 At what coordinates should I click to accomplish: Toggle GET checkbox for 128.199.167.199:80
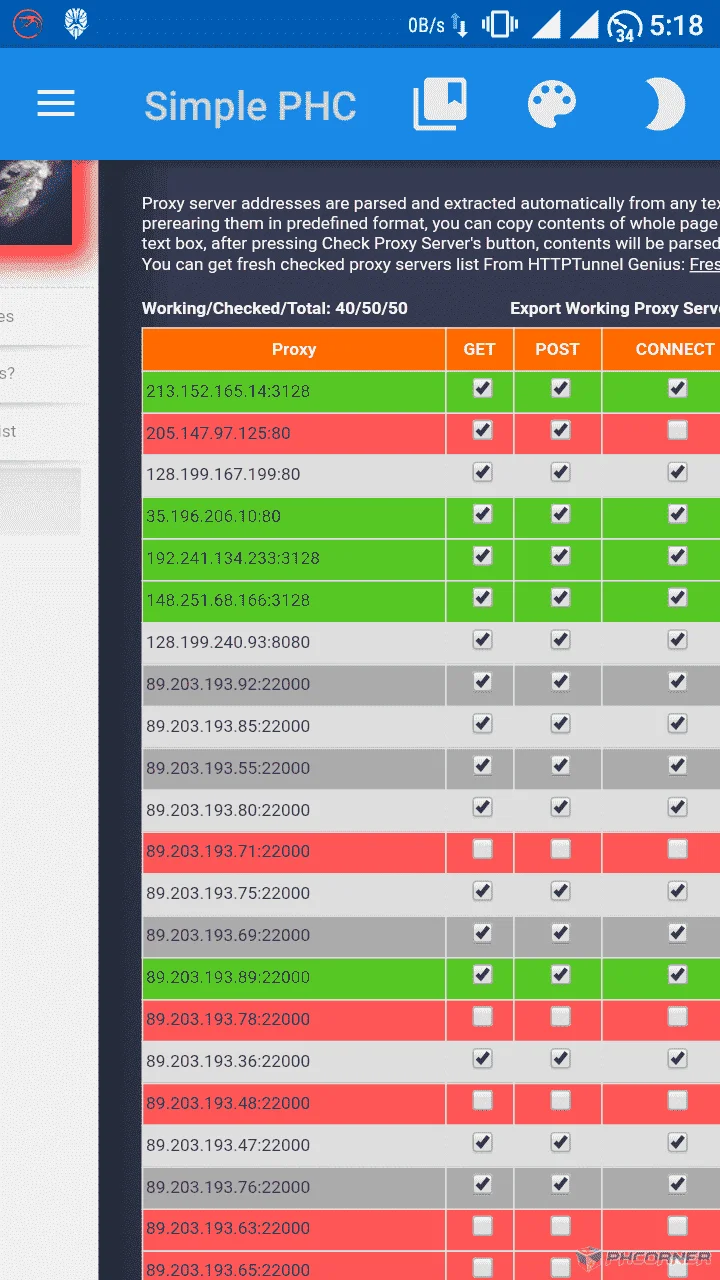pos(482,472)
